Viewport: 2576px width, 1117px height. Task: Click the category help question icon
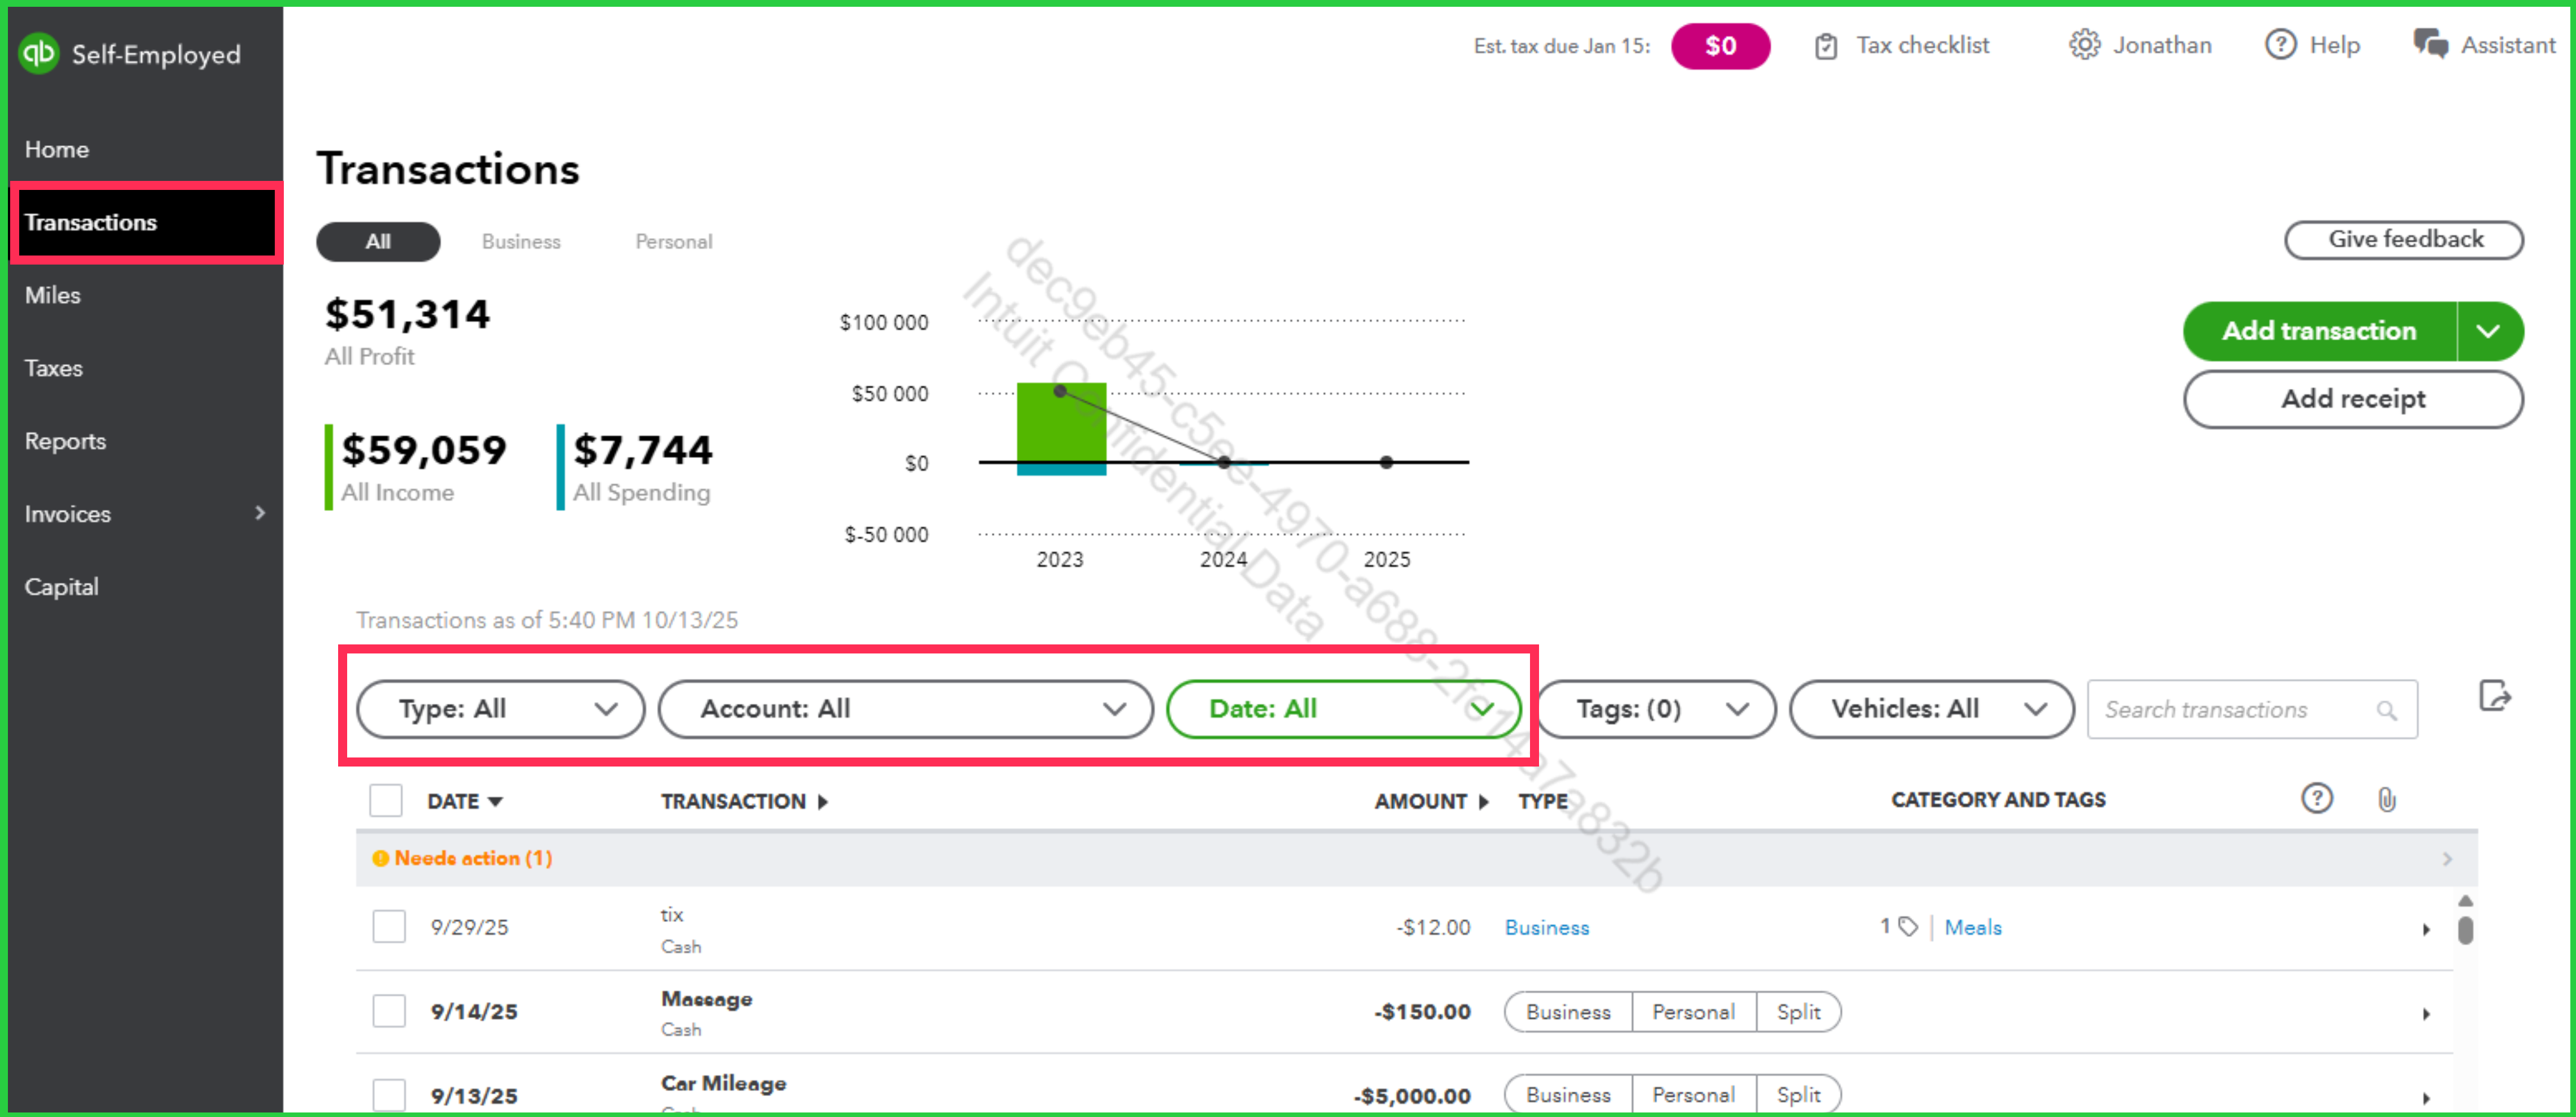[x=2316, y=798]
